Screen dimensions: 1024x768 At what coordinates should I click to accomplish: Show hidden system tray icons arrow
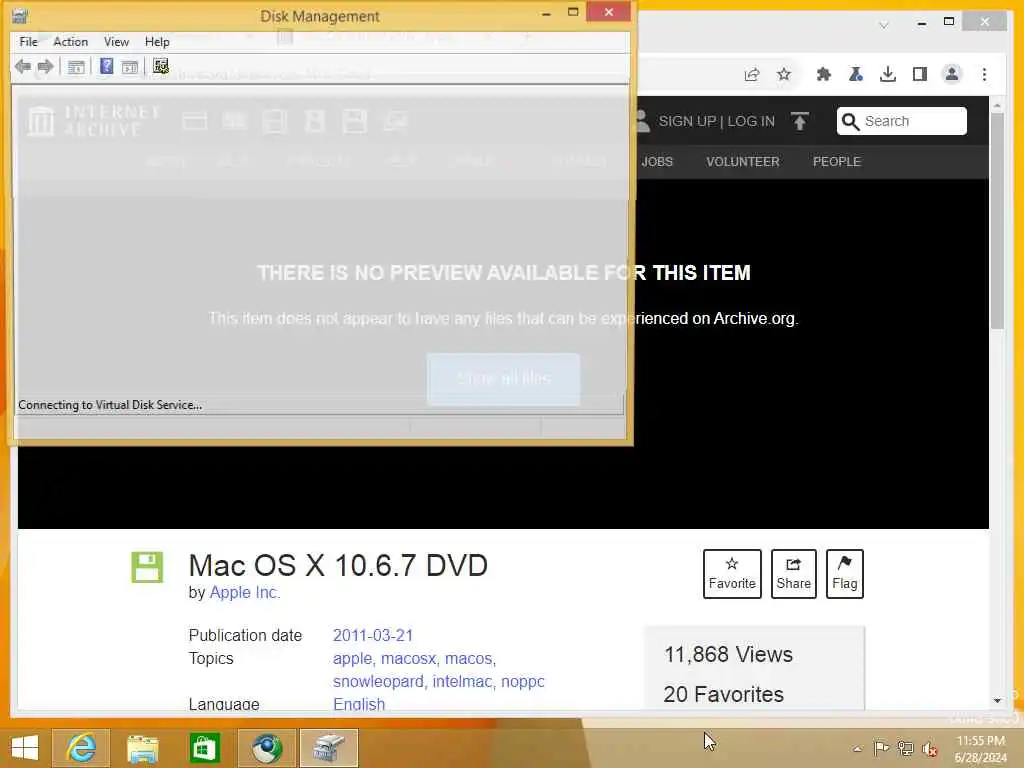857,749
